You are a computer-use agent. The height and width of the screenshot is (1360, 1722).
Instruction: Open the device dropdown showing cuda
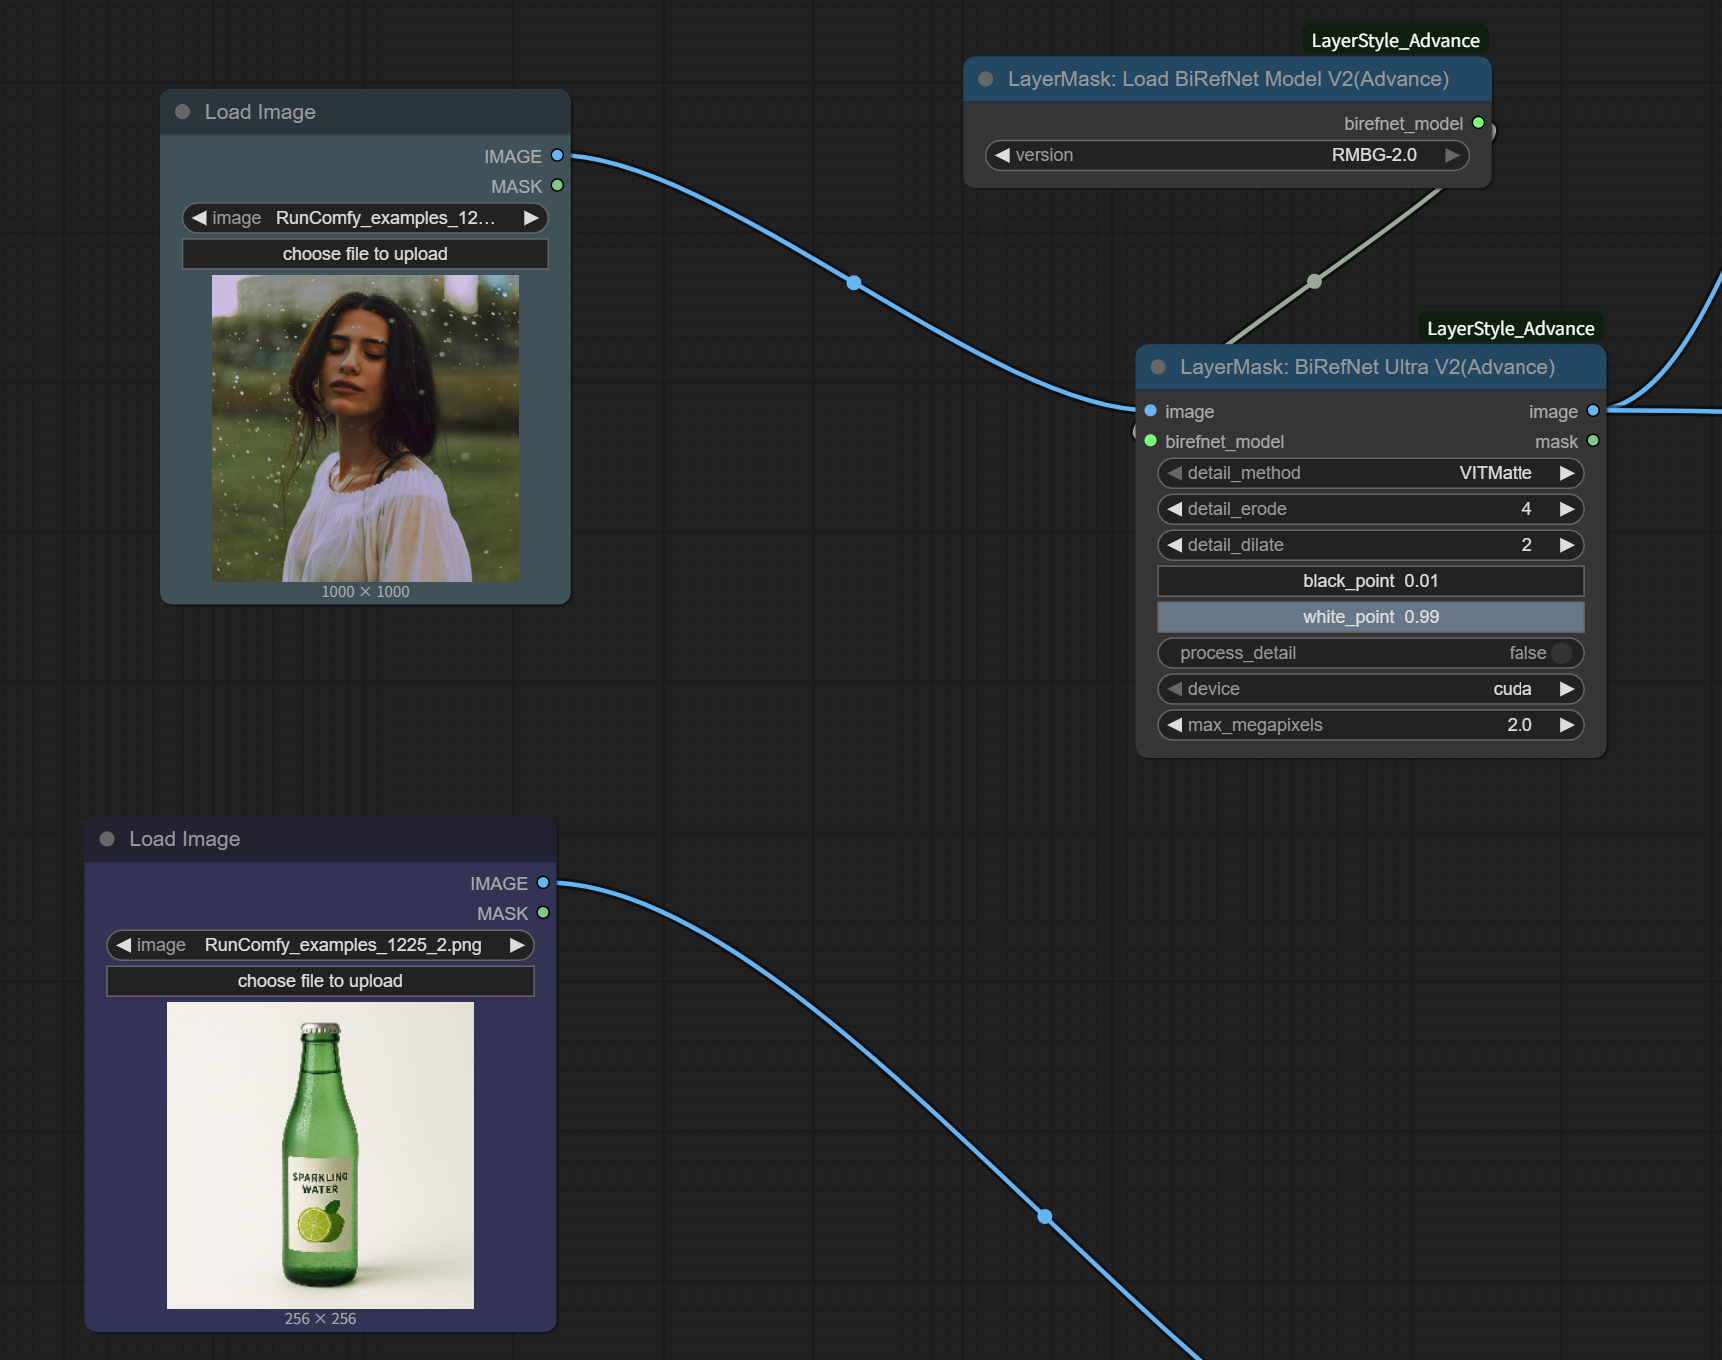tap(1371, 689)
